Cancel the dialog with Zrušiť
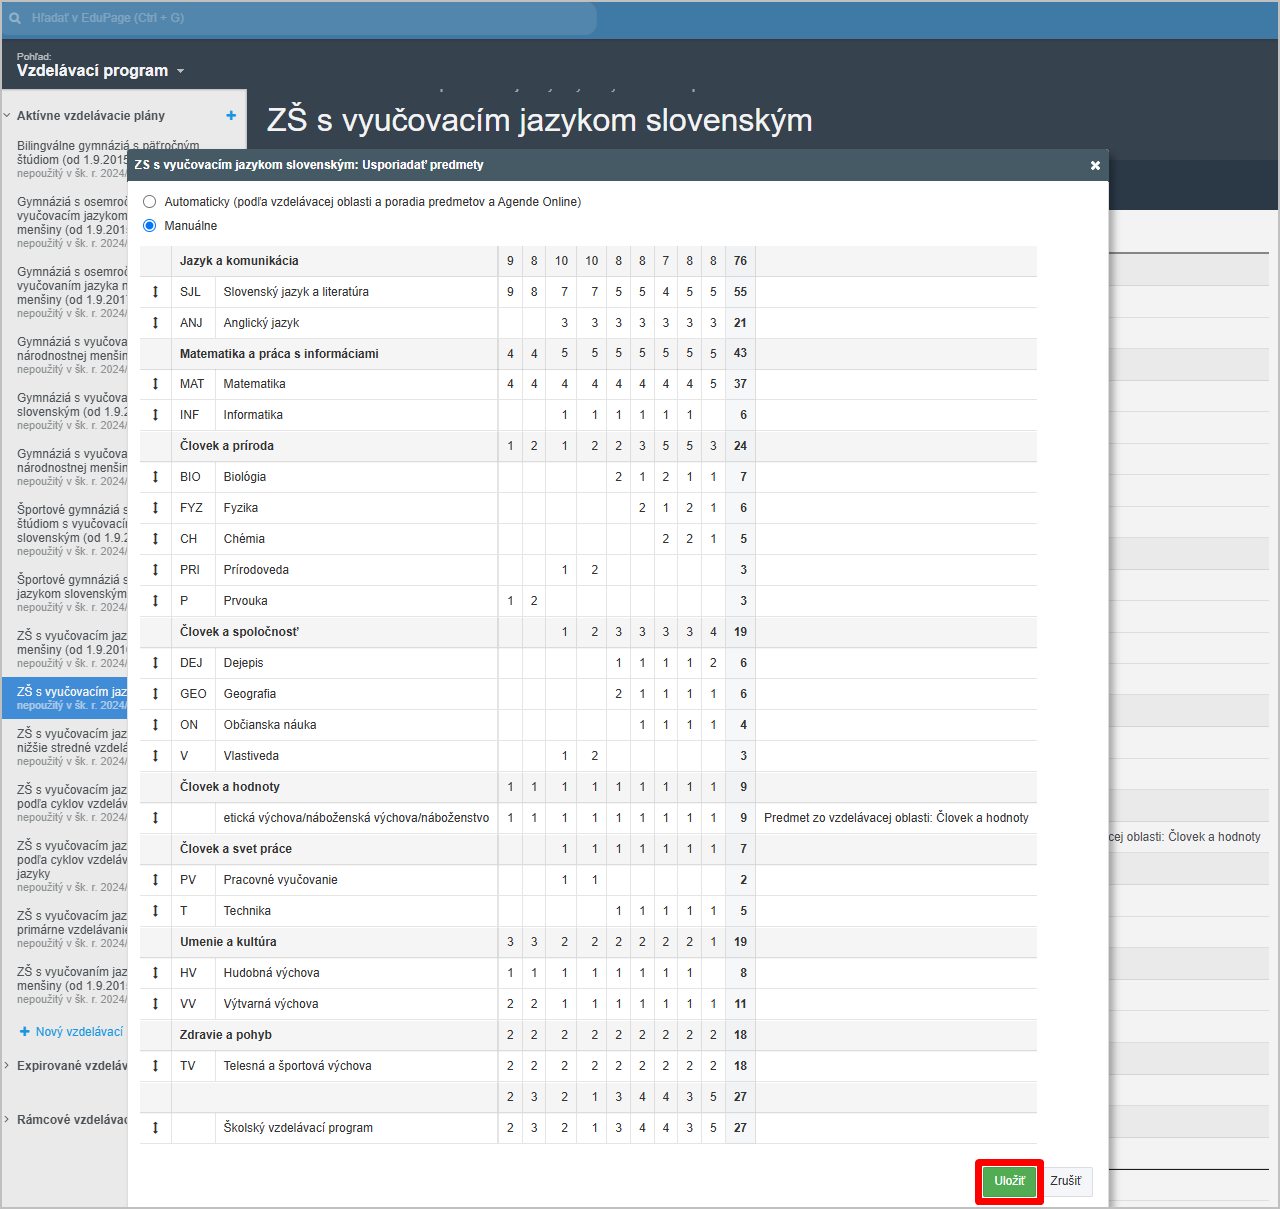 tap(1065, 1181)
